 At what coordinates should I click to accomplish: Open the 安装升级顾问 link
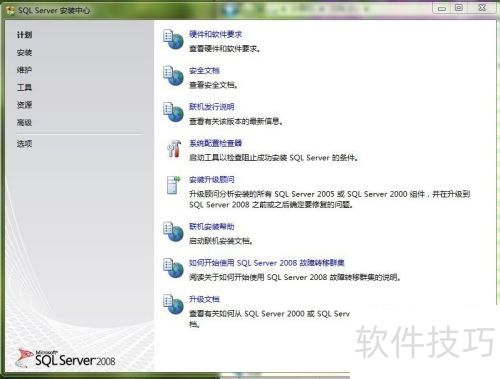(x=212, y=179)
